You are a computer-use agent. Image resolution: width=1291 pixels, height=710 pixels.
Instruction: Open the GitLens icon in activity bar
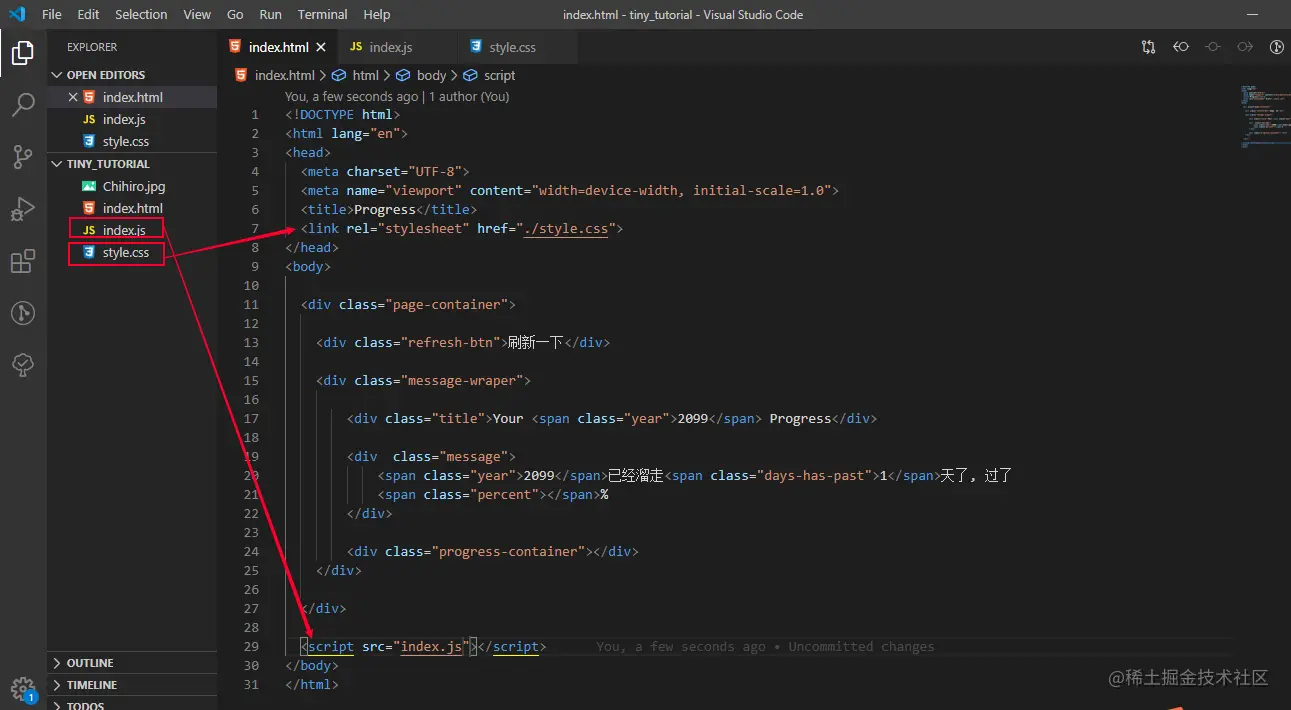click(22, 313)
